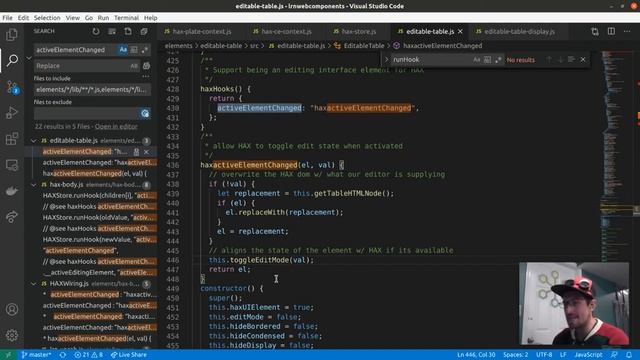Collapse all search results

(x=144, y=31)
